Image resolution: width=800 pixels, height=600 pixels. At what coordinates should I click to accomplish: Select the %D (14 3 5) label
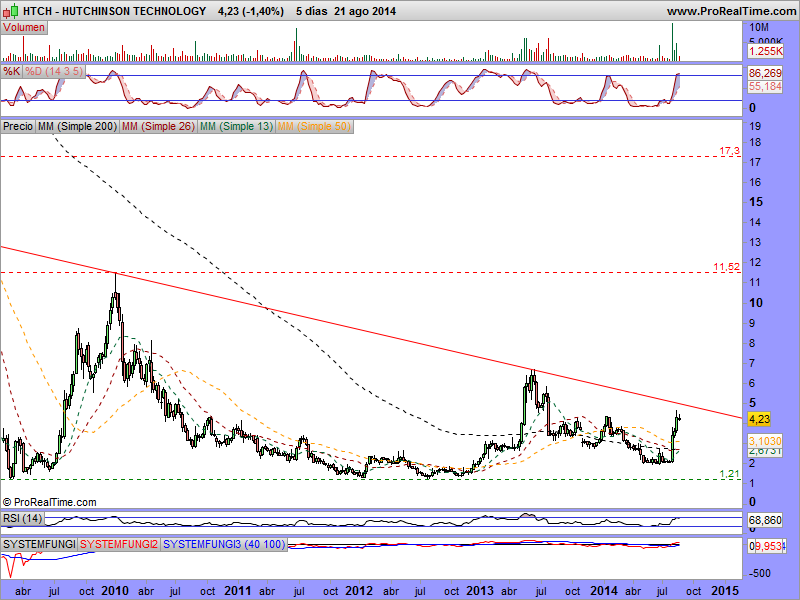(54, 71)
